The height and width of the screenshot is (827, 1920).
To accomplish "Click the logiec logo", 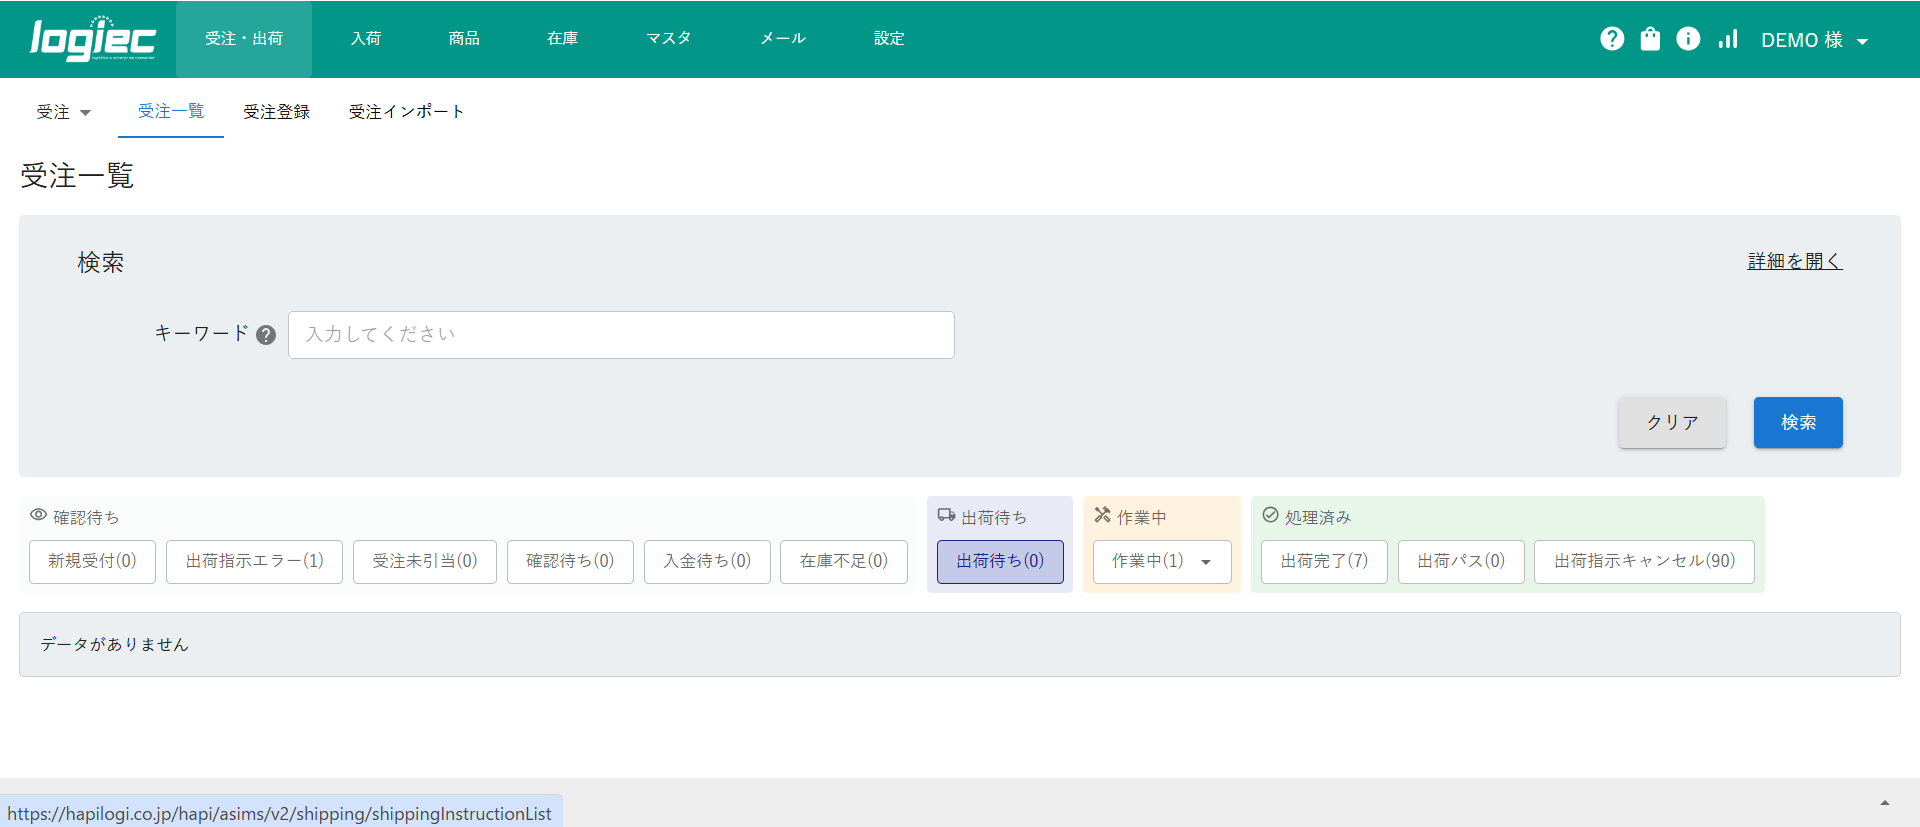I will pos(93,39).
